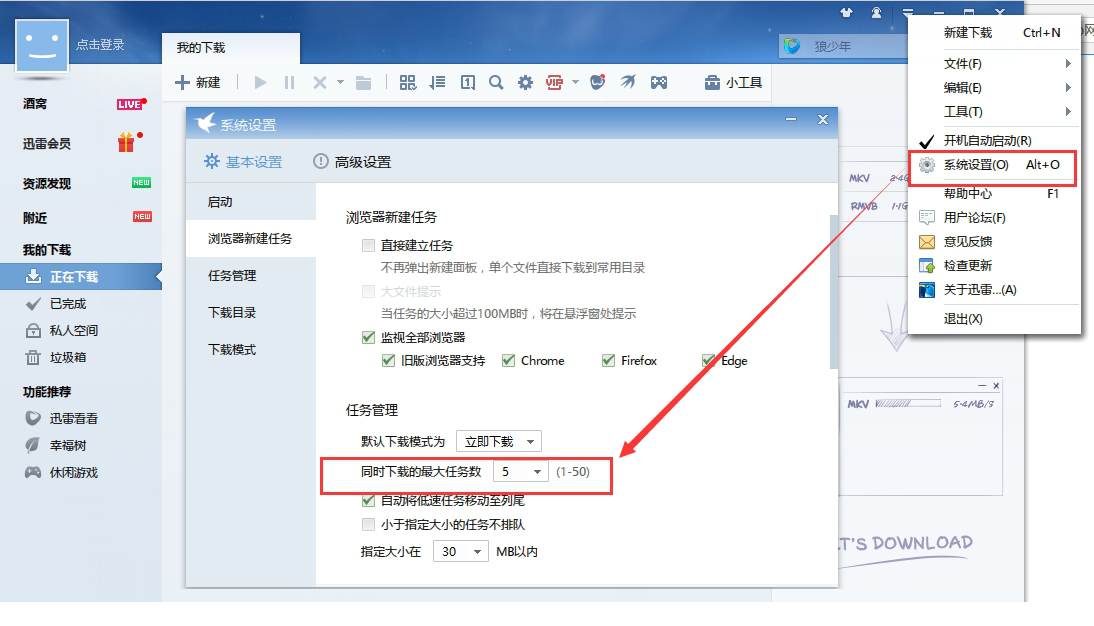The width and height of the screenshot is (1094, 626).
Task: Click the settings dialog vertical scrollbar
Action: (x=833, y=290)
